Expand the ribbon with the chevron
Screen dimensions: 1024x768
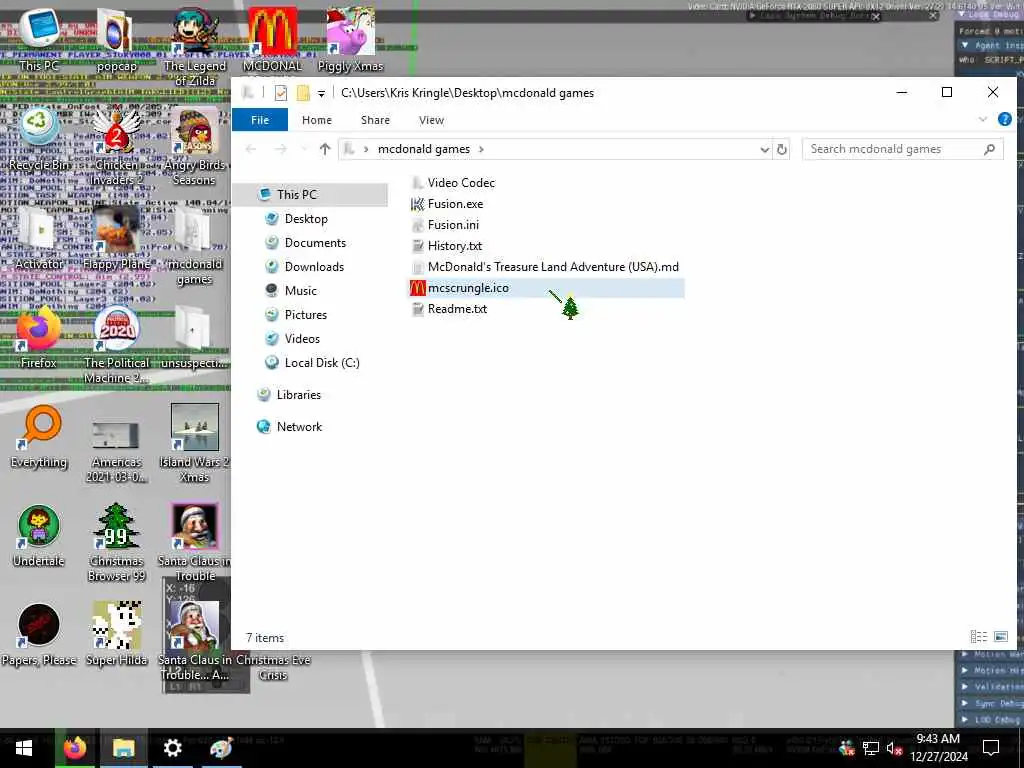(x=983, y=120)
